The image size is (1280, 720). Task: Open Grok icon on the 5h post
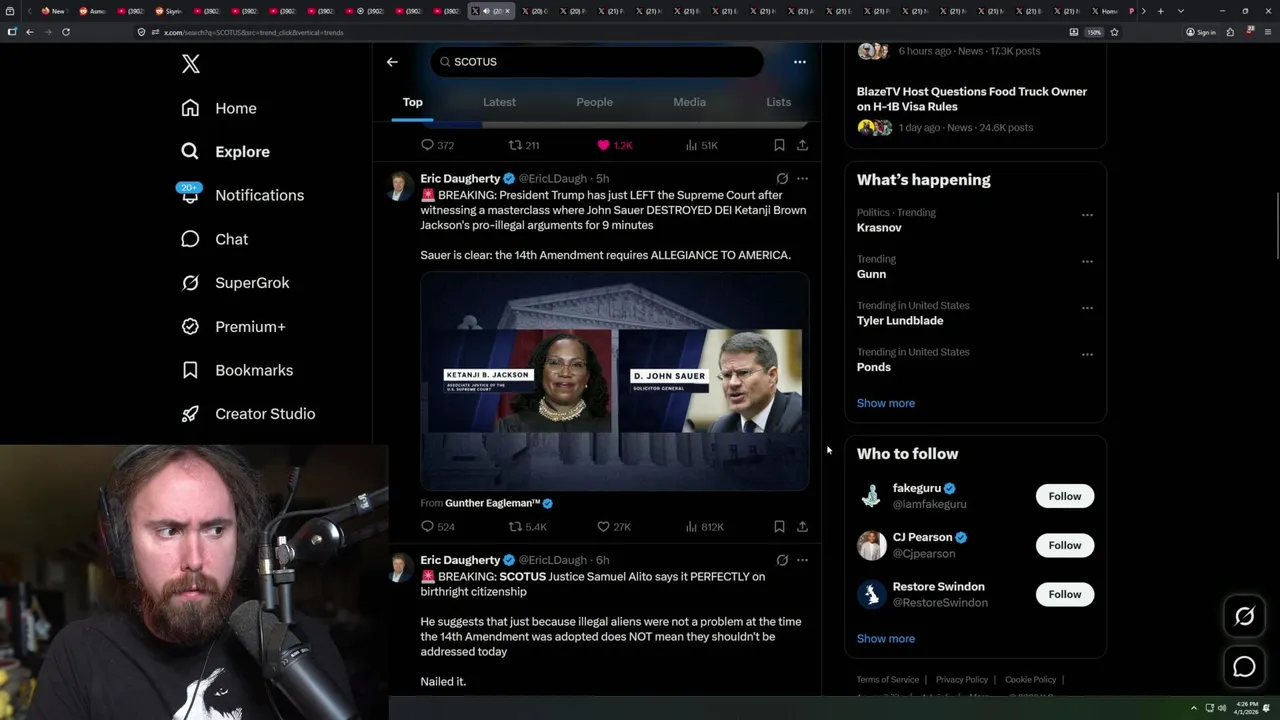782,179
